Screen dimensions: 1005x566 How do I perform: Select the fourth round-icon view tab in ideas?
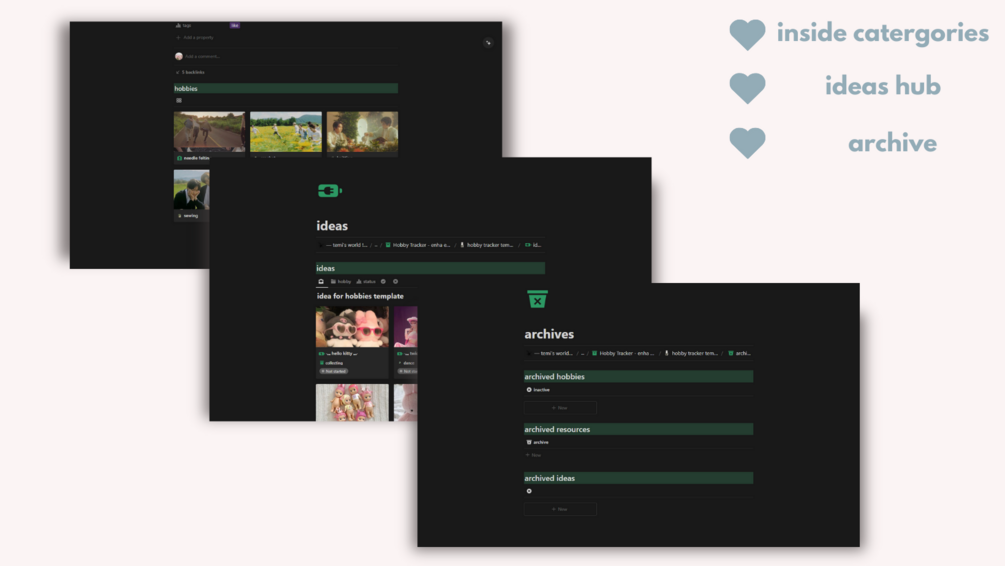point(383,281)
